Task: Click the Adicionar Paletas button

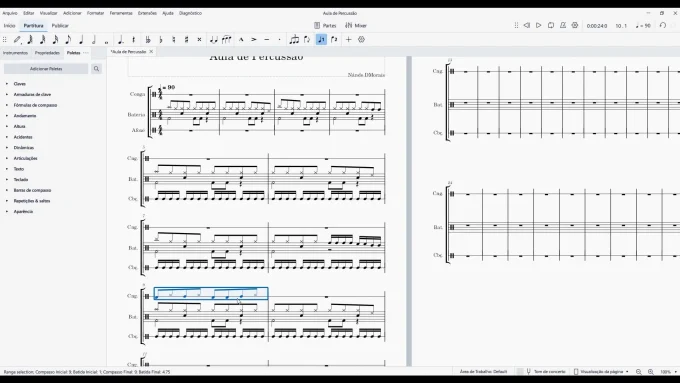Action: tap(46, 69)
